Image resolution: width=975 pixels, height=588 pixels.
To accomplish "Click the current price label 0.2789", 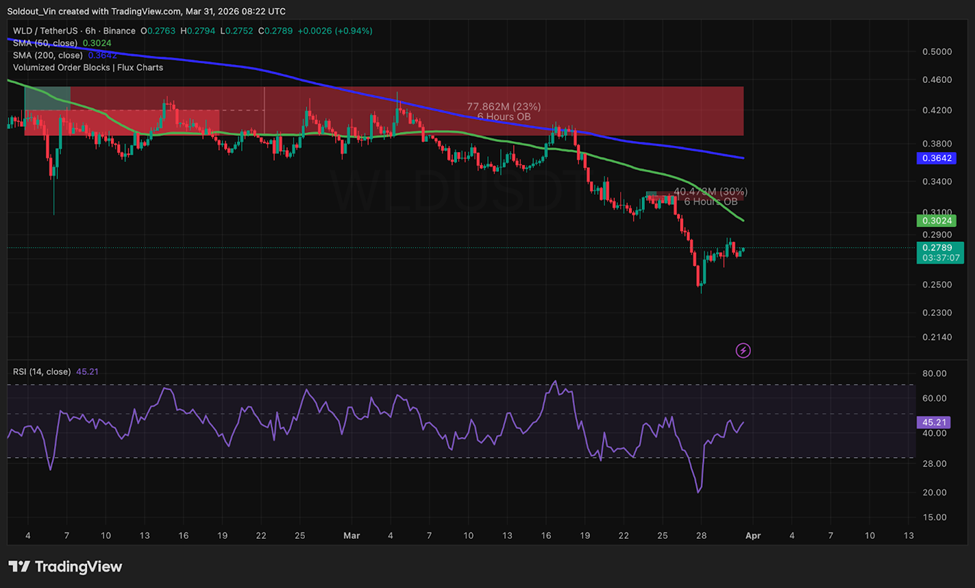I will click(x=936, y=247).
